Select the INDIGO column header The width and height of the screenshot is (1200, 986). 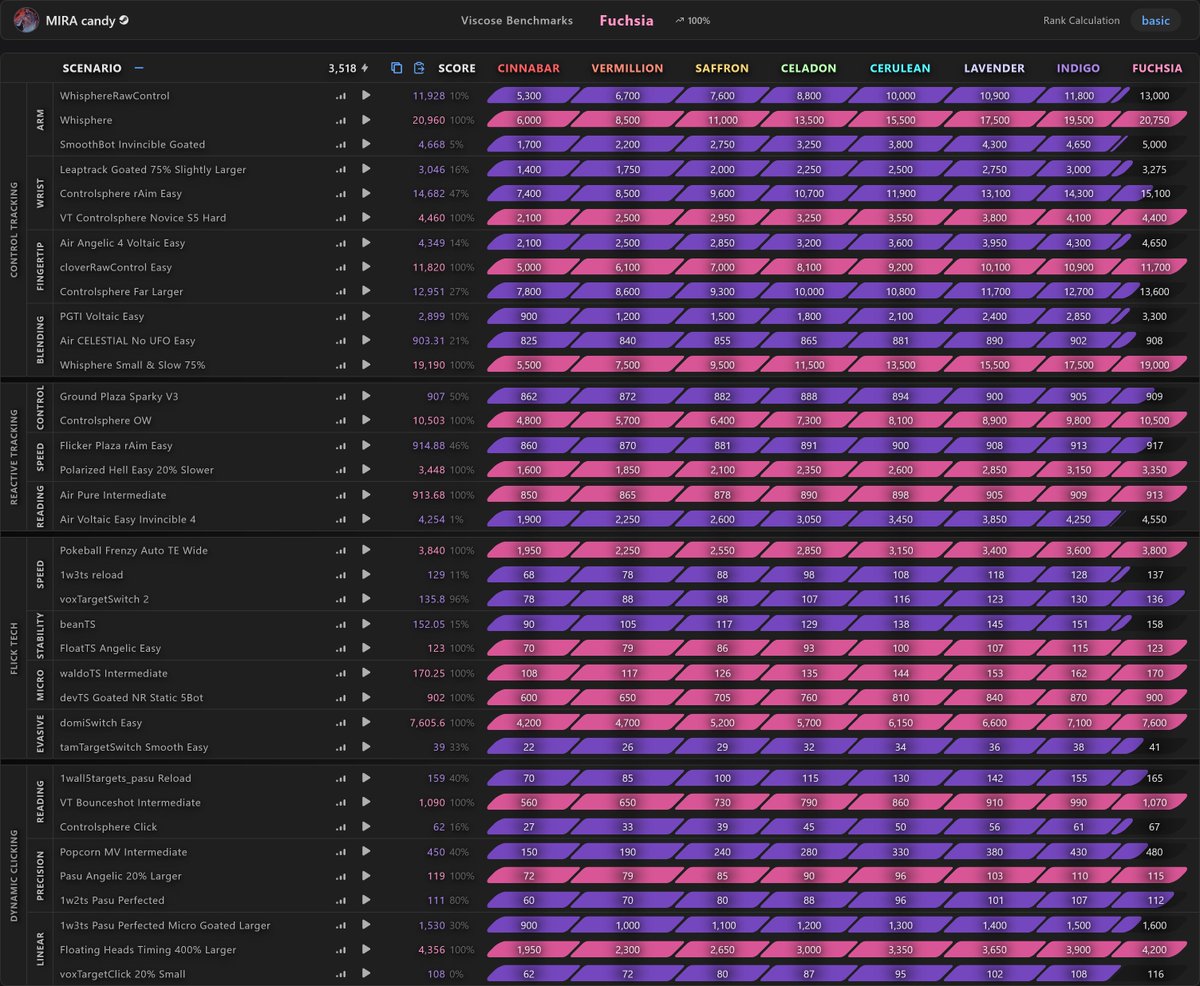[x=1078, y=68]
